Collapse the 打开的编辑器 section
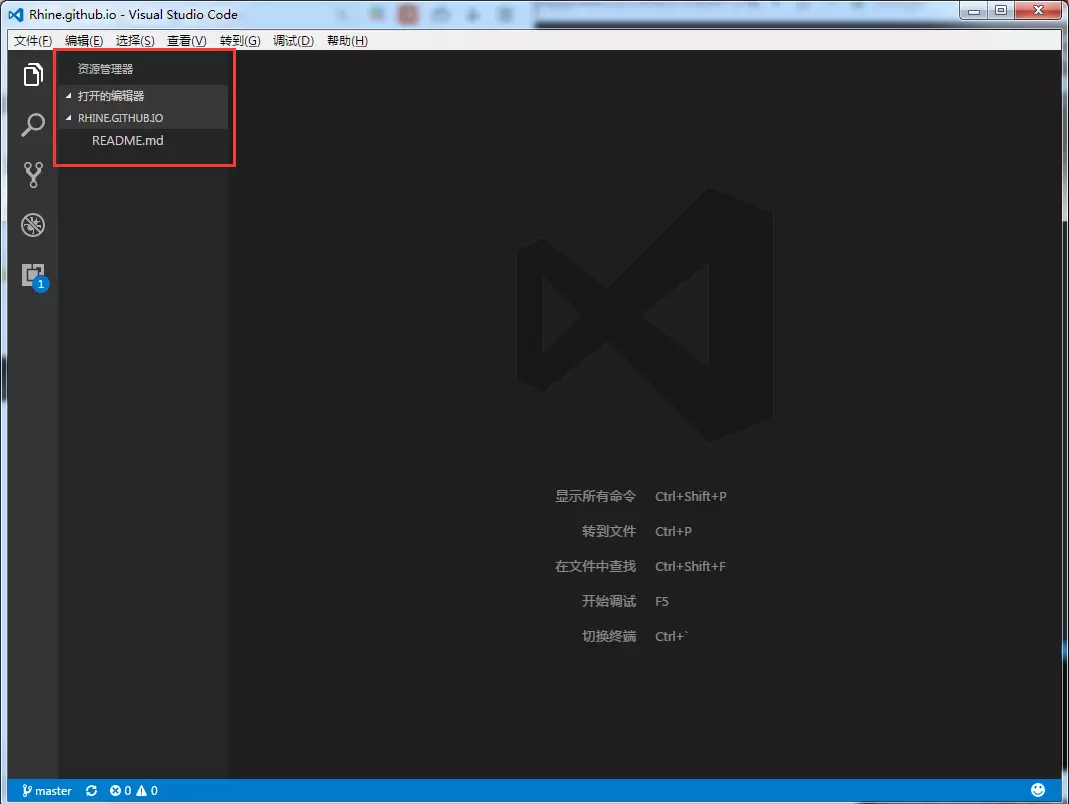 pyautogui.click(x=110, y=96)
